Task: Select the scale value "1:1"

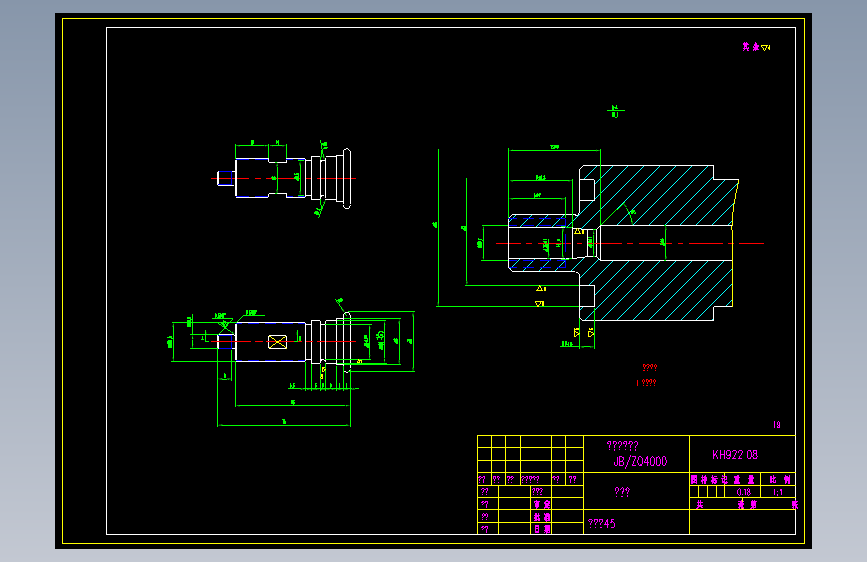Action: click(x=778, y=492)
